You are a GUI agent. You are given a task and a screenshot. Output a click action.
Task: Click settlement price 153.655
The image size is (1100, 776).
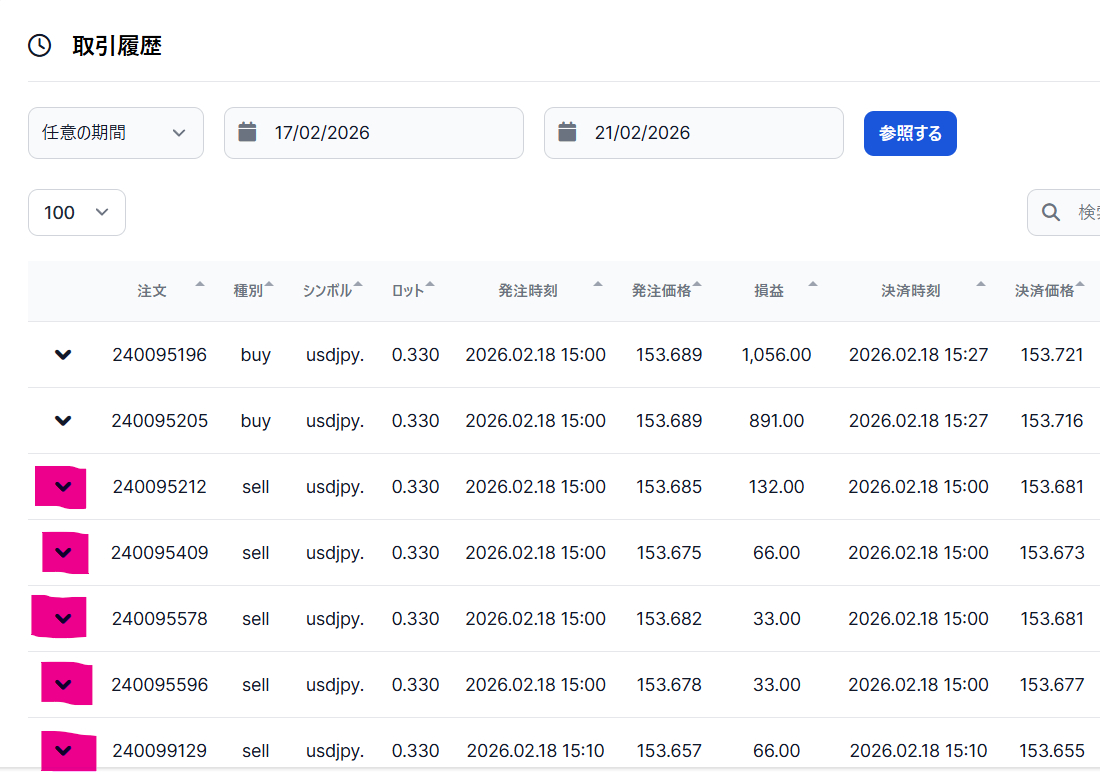(1052, 751)
